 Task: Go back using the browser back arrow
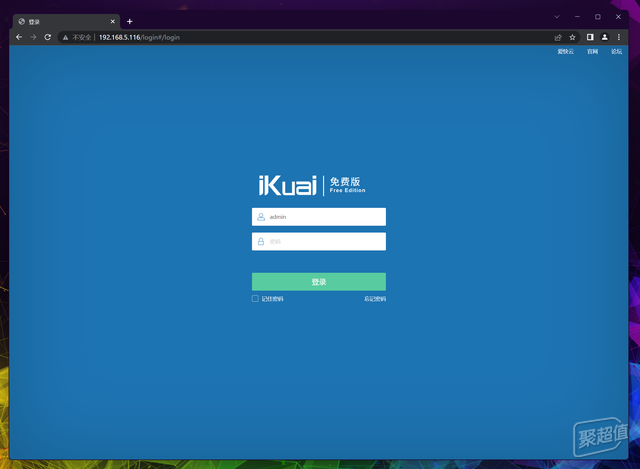pyautogui.click(x=19, y=37)
